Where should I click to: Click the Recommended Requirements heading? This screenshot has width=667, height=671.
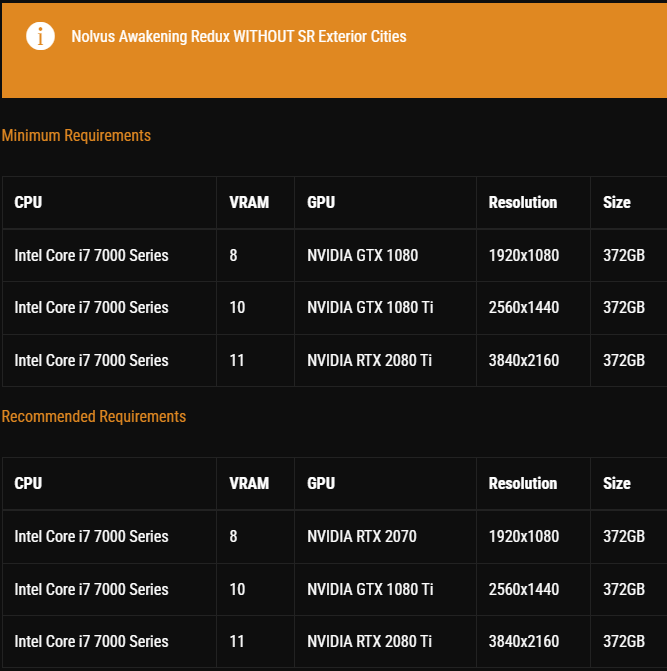[94, 416]
